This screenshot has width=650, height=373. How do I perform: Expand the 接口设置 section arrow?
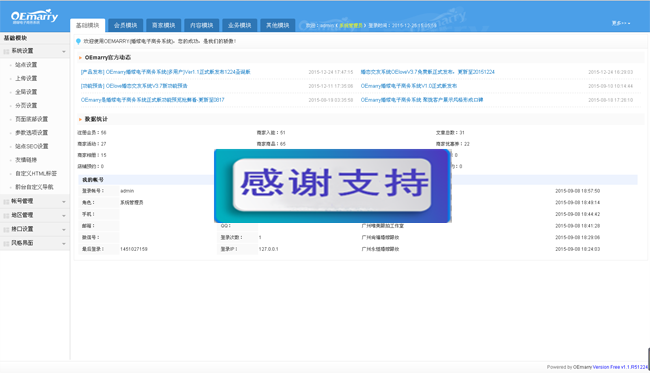(64, 230)
